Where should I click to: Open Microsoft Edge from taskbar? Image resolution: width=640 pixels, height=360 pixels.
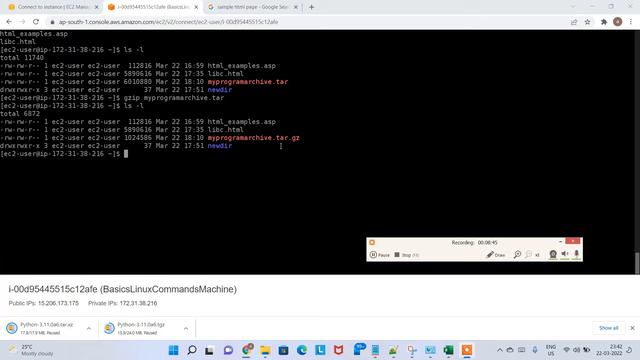click(302, 350)
